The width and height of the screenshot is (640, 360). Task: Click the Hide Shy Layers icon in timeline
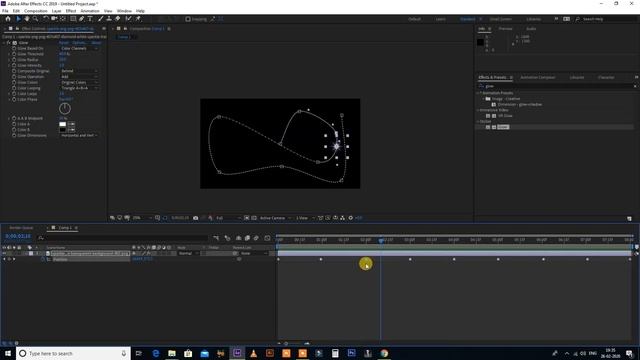238,238
